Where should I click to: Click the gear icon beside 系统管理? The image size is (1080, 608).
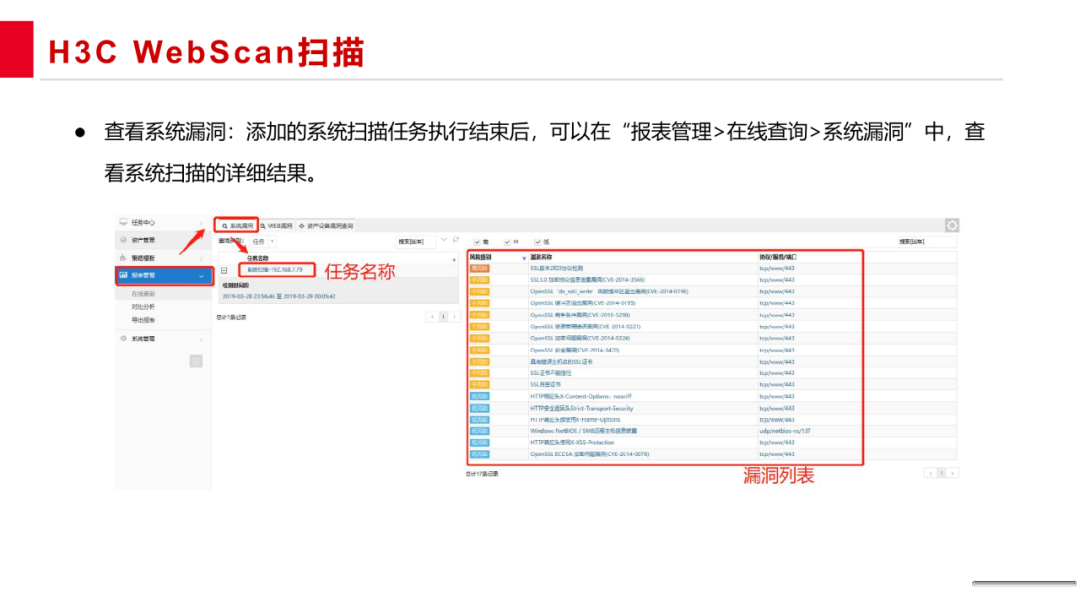[123, 339]
